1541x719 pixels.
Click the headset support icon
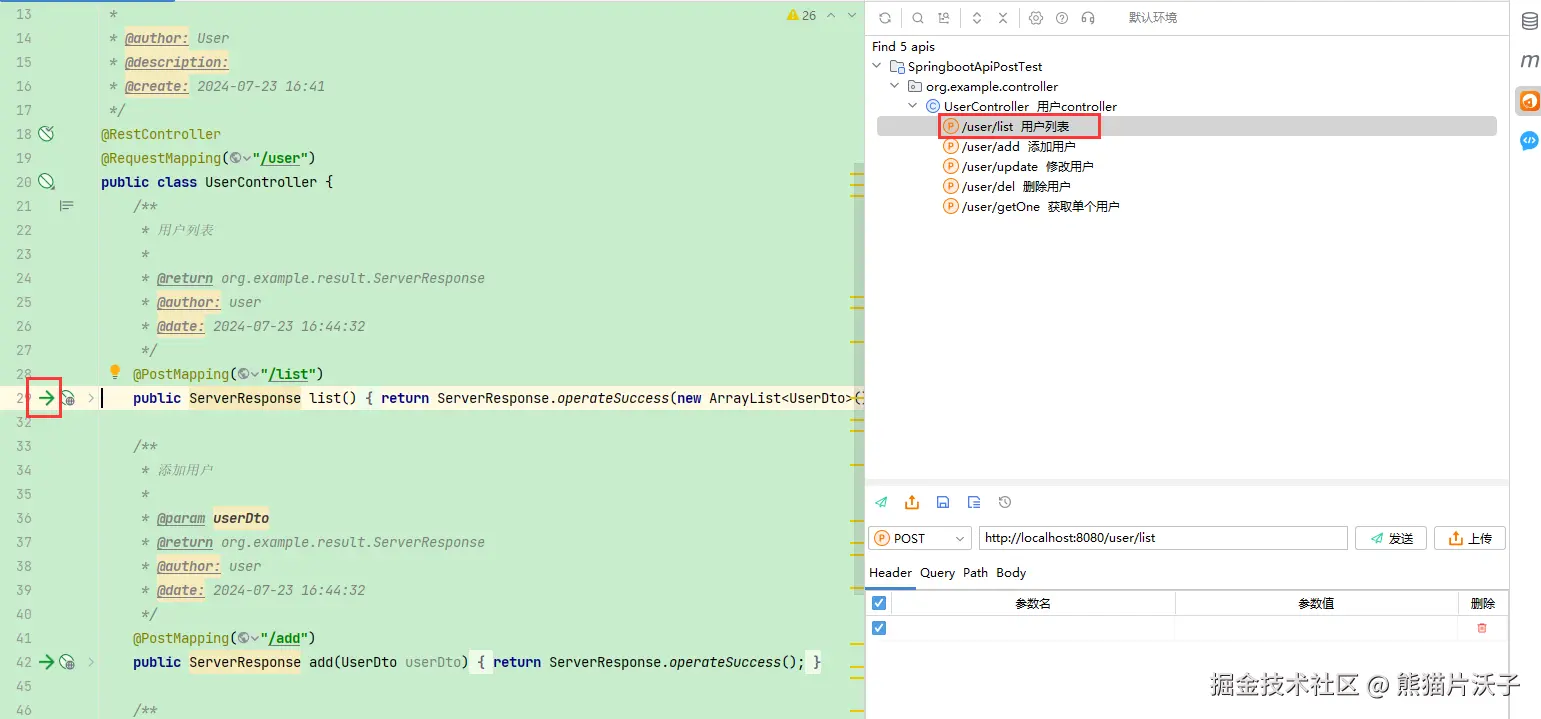[1088, 18]
